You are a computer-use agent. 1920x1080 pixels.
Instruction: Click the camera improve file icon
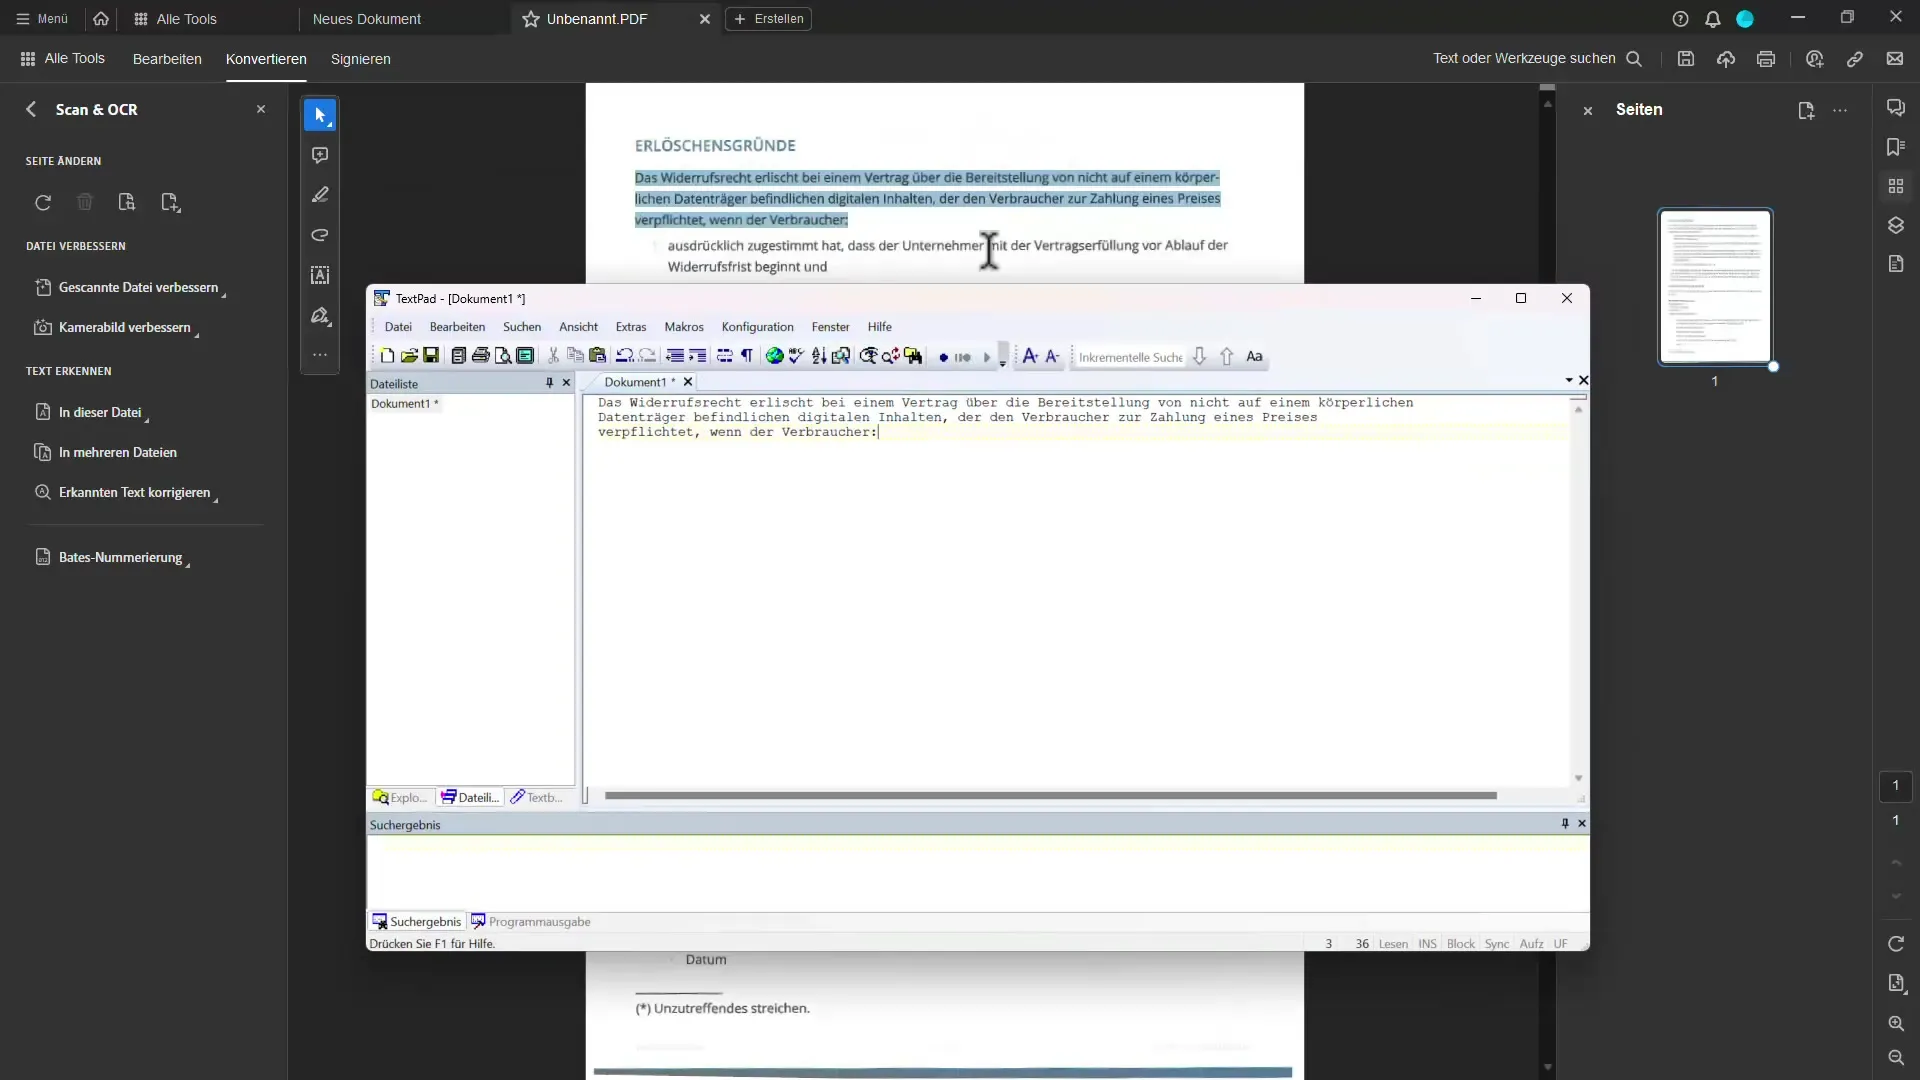coord(42,327)
